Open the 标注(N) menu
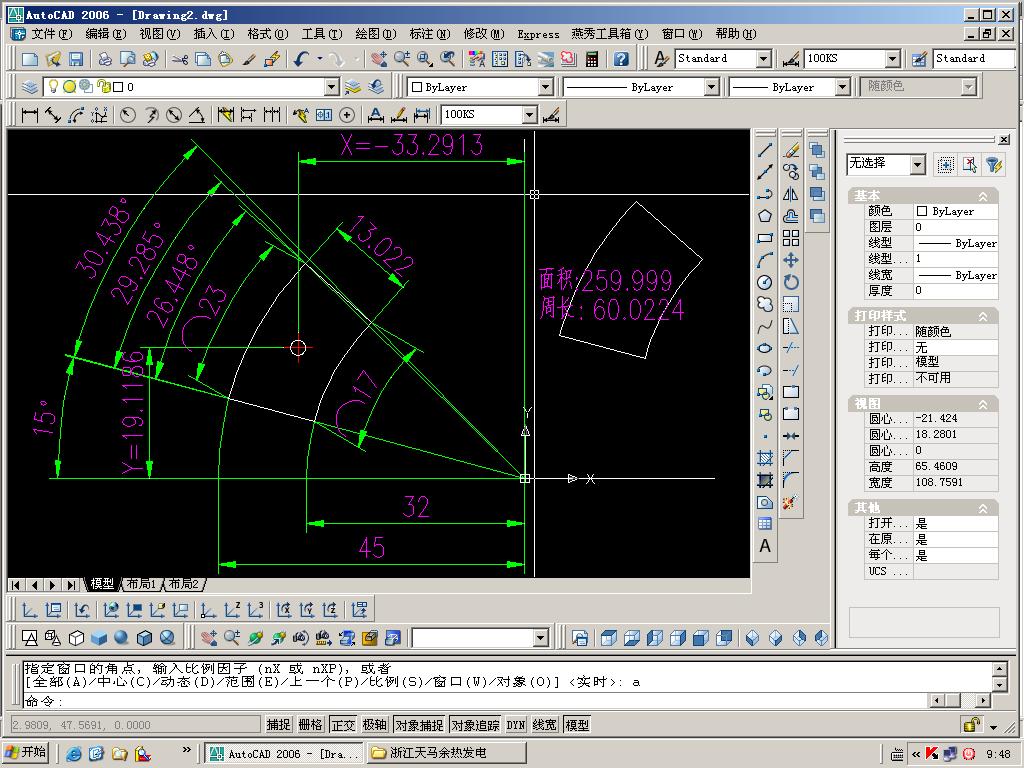 click(x=430, y=34)
